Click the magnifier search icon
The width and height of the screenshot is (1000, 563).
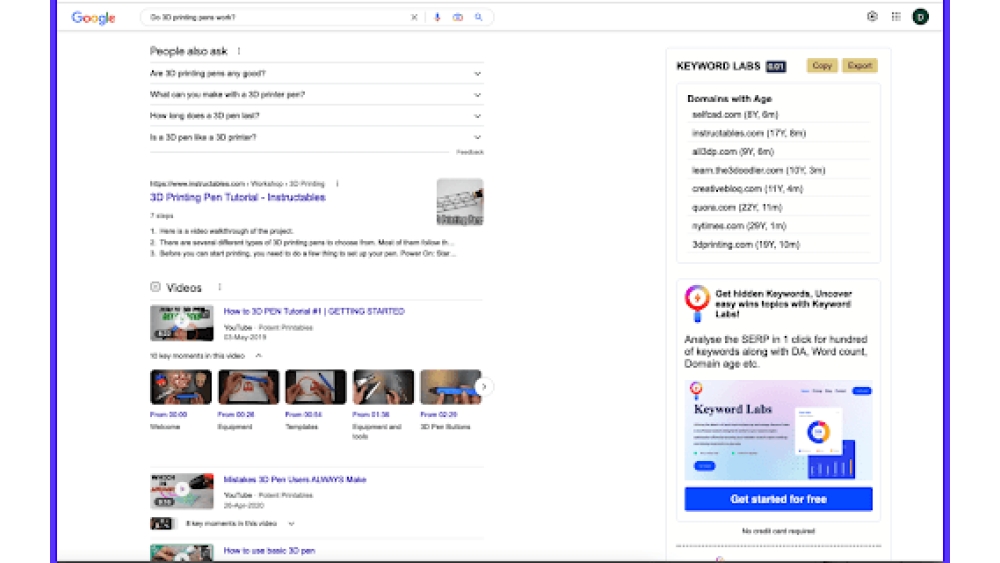[x=478, y=17]
